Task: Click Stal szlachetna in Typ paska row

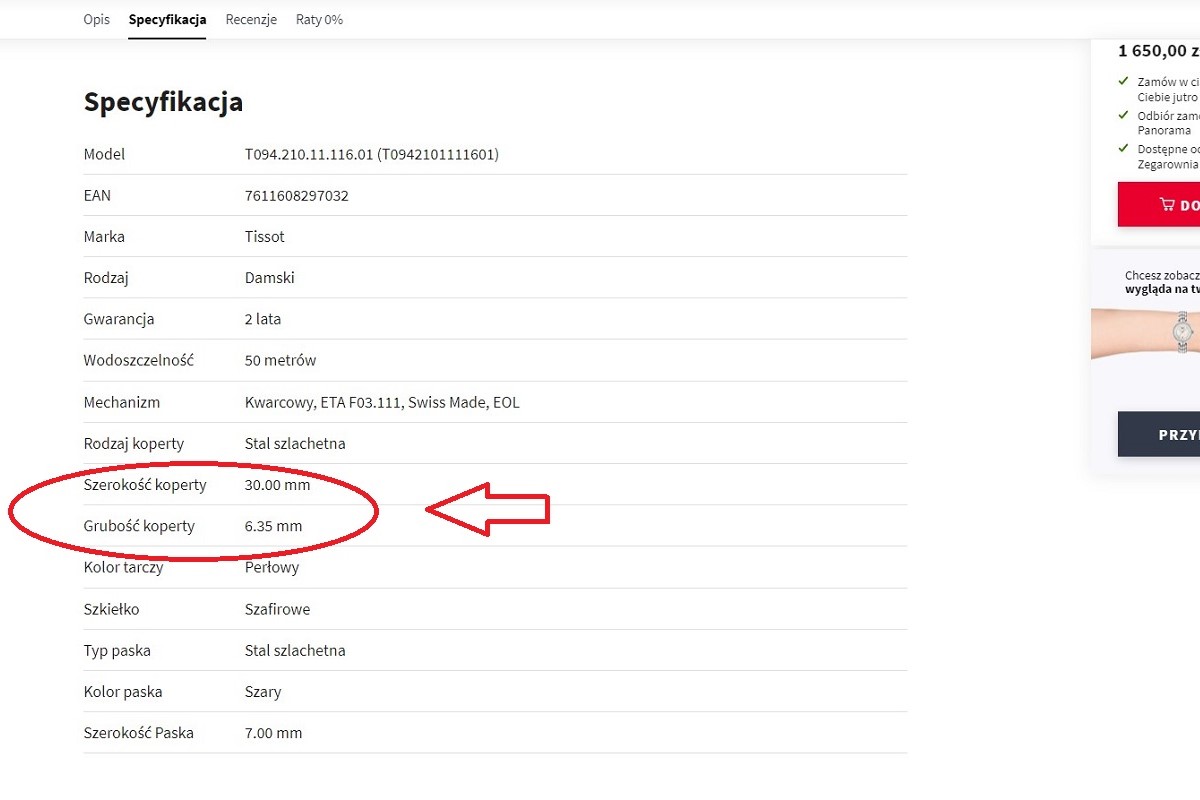Action: (295, 650)
